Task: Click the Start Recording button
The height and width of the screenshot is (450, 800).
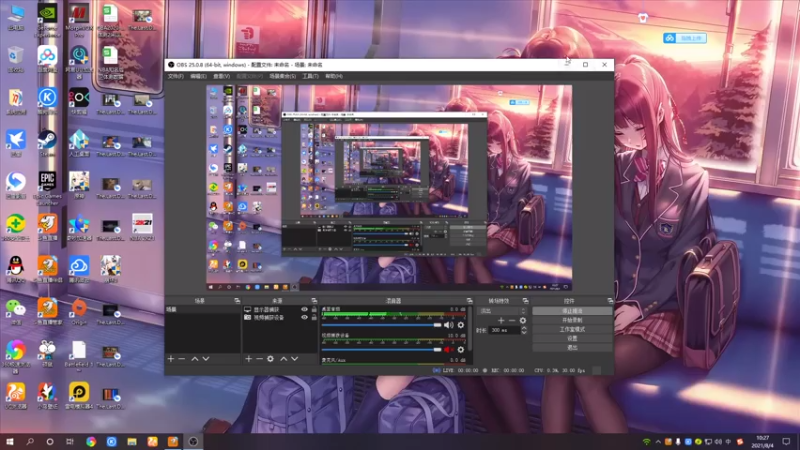Action: pos(572,320)
